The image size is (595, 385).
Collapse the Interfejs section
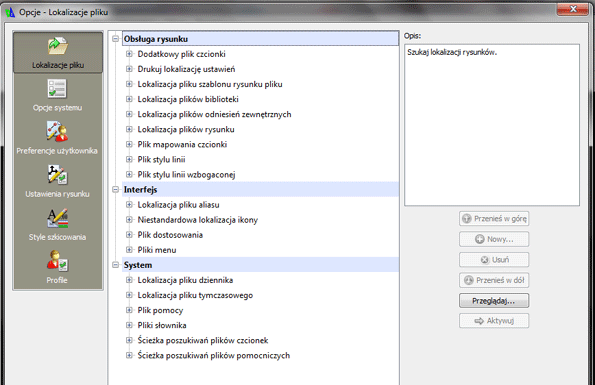tap(116, 190)
